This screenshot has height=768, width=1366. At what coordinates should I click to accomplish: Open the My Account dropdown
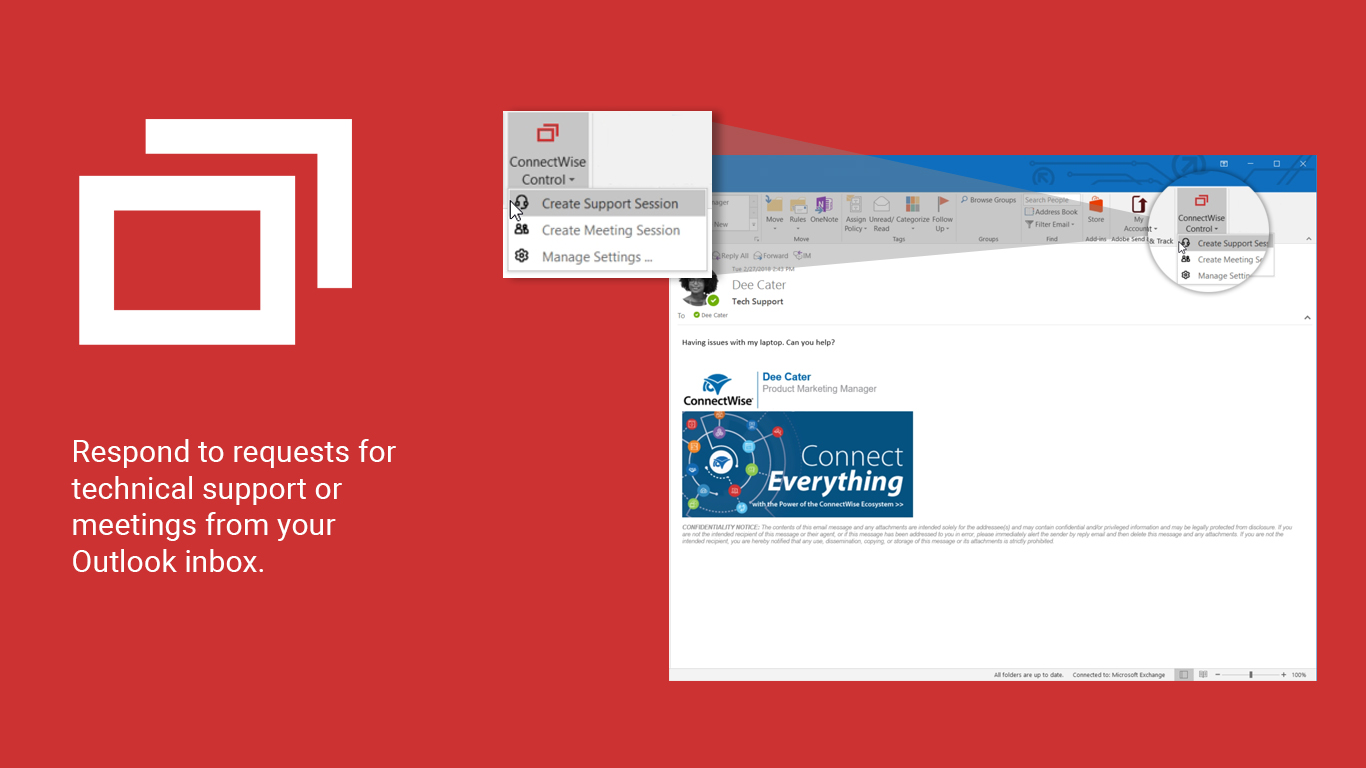(1139, 214)
